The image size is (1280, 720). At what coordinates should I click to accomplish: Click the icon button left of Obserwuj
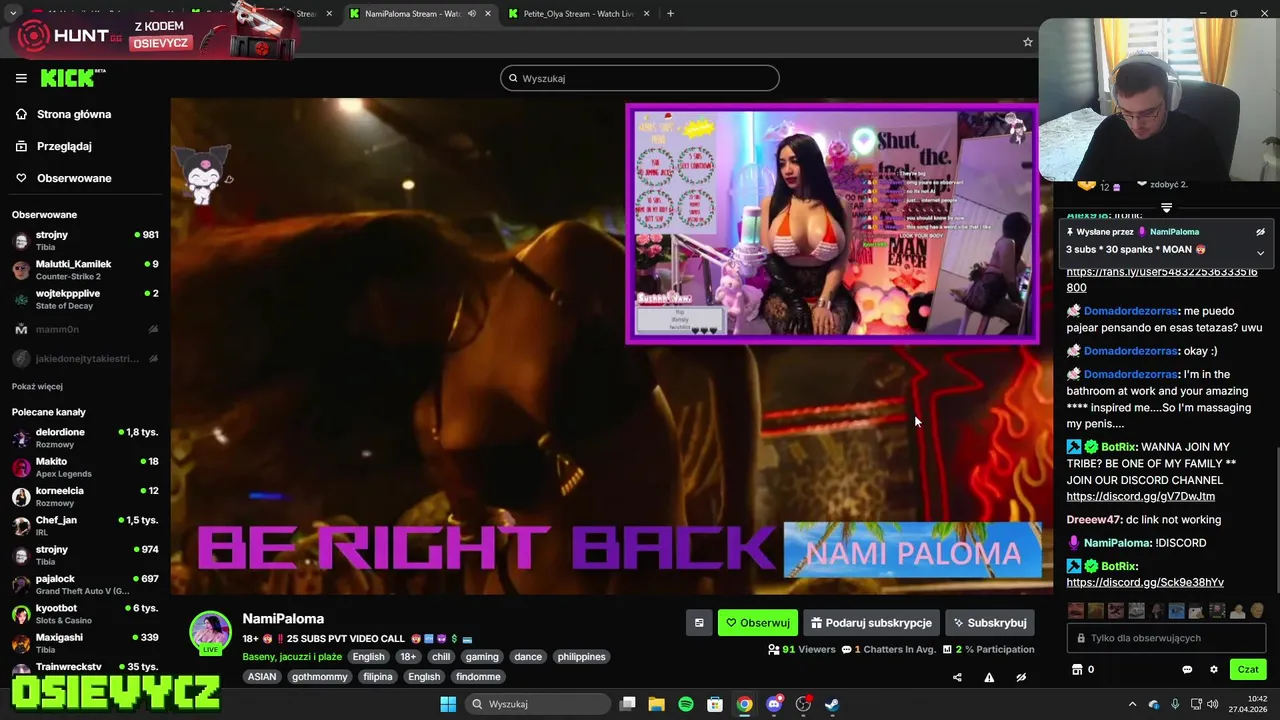(699, 623)
